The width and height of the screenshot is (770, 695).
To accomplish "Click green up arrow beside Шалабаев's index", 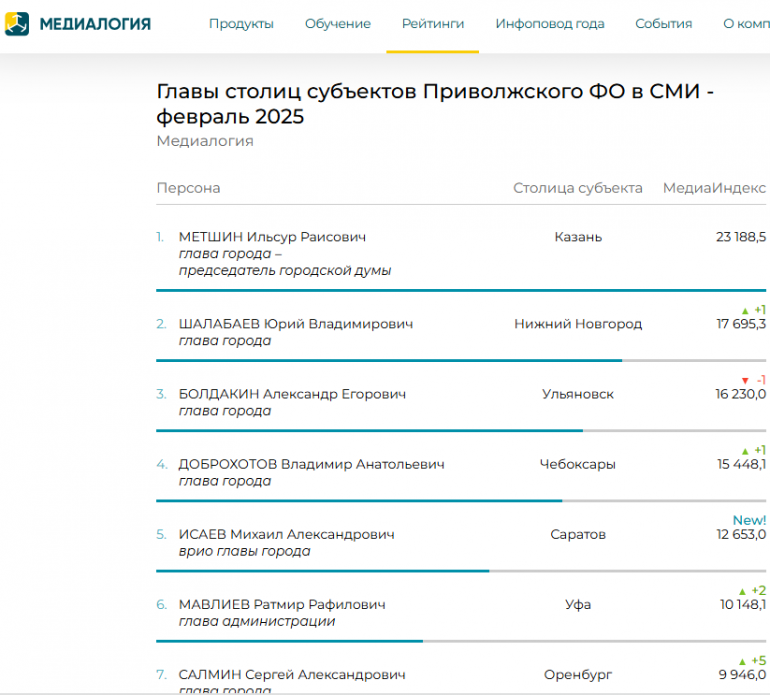I will tap(745, 310).
